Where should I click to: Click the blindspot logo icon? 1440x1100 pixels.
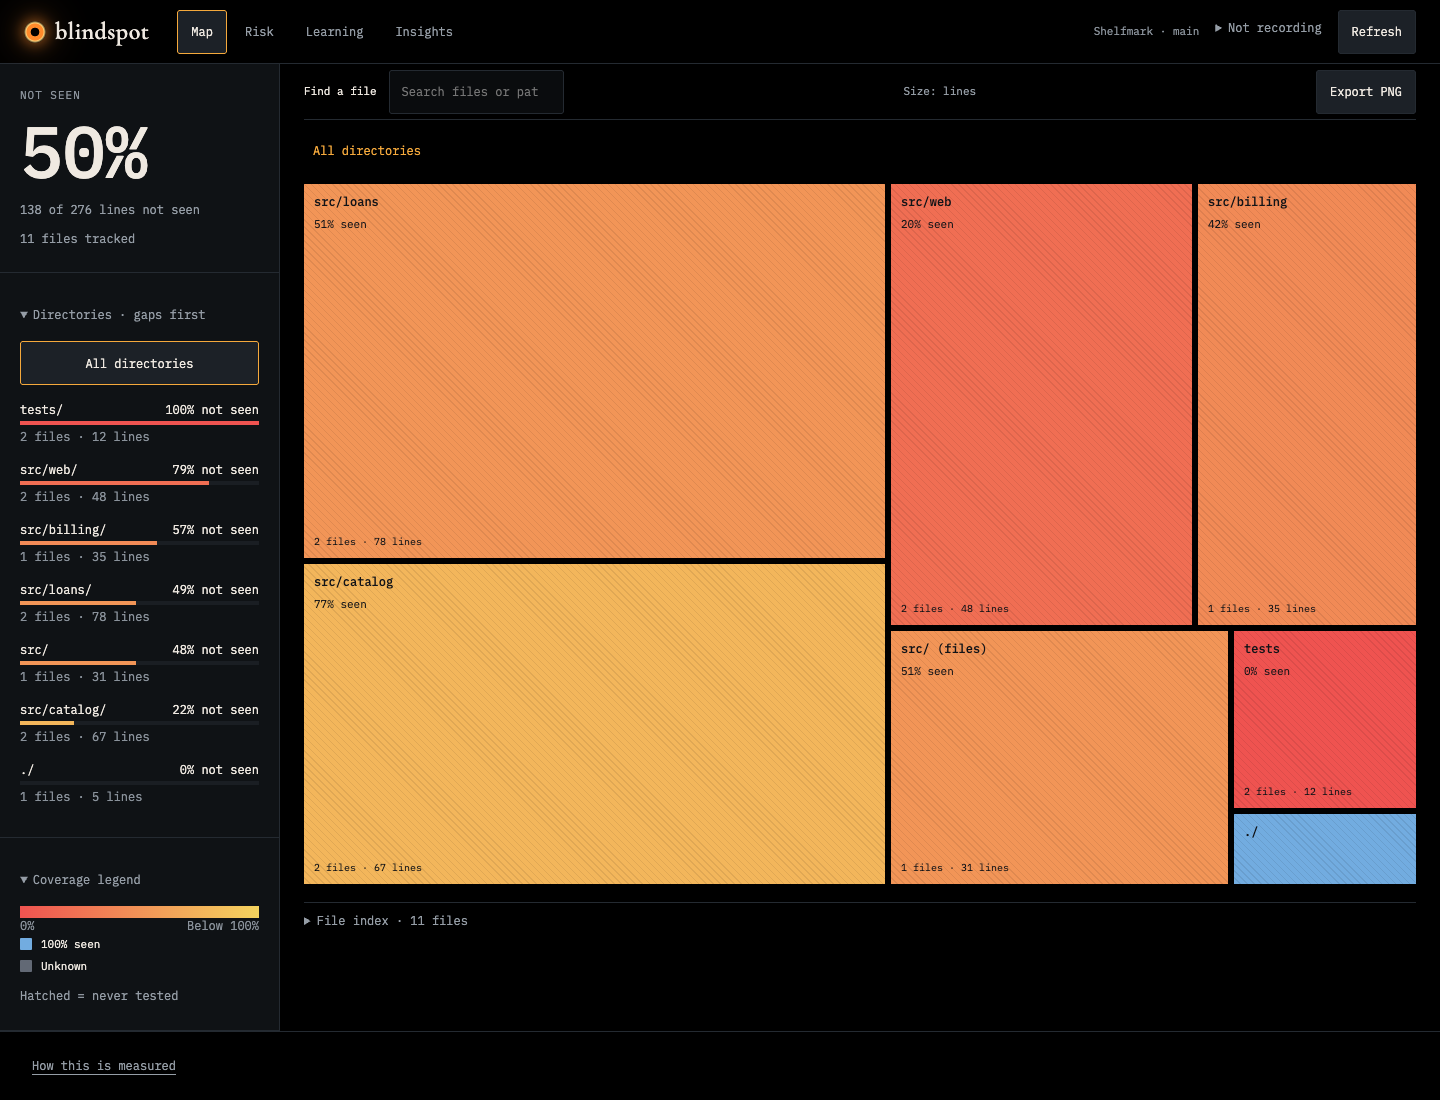pos(35,32)
